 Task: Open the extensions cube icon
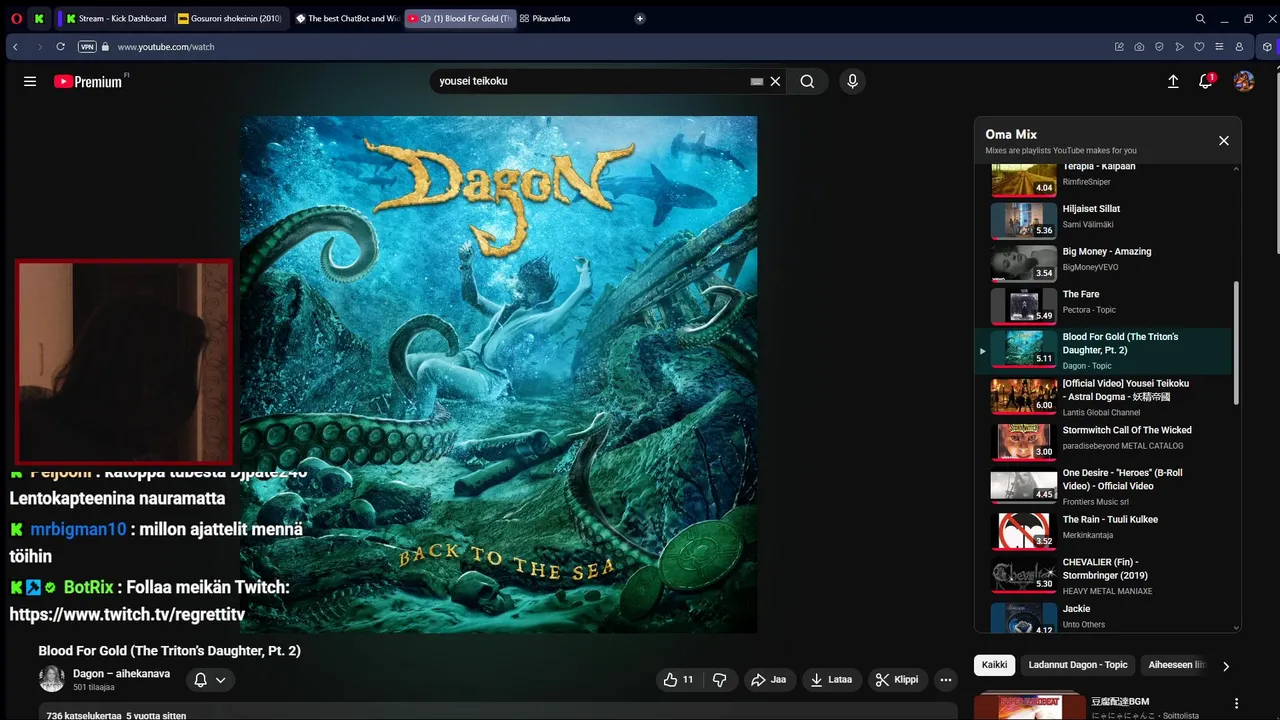(x=1267, y=47)
